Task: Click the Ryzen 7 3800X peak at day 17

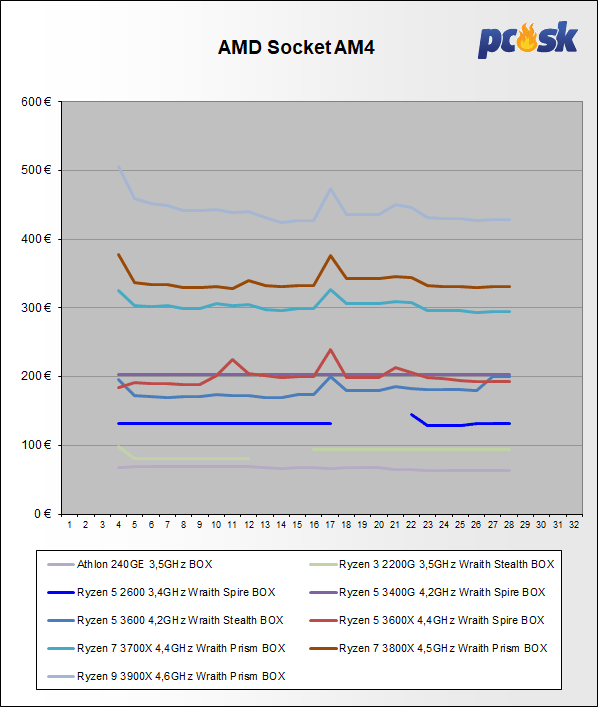Action: (x=331, y=256)
